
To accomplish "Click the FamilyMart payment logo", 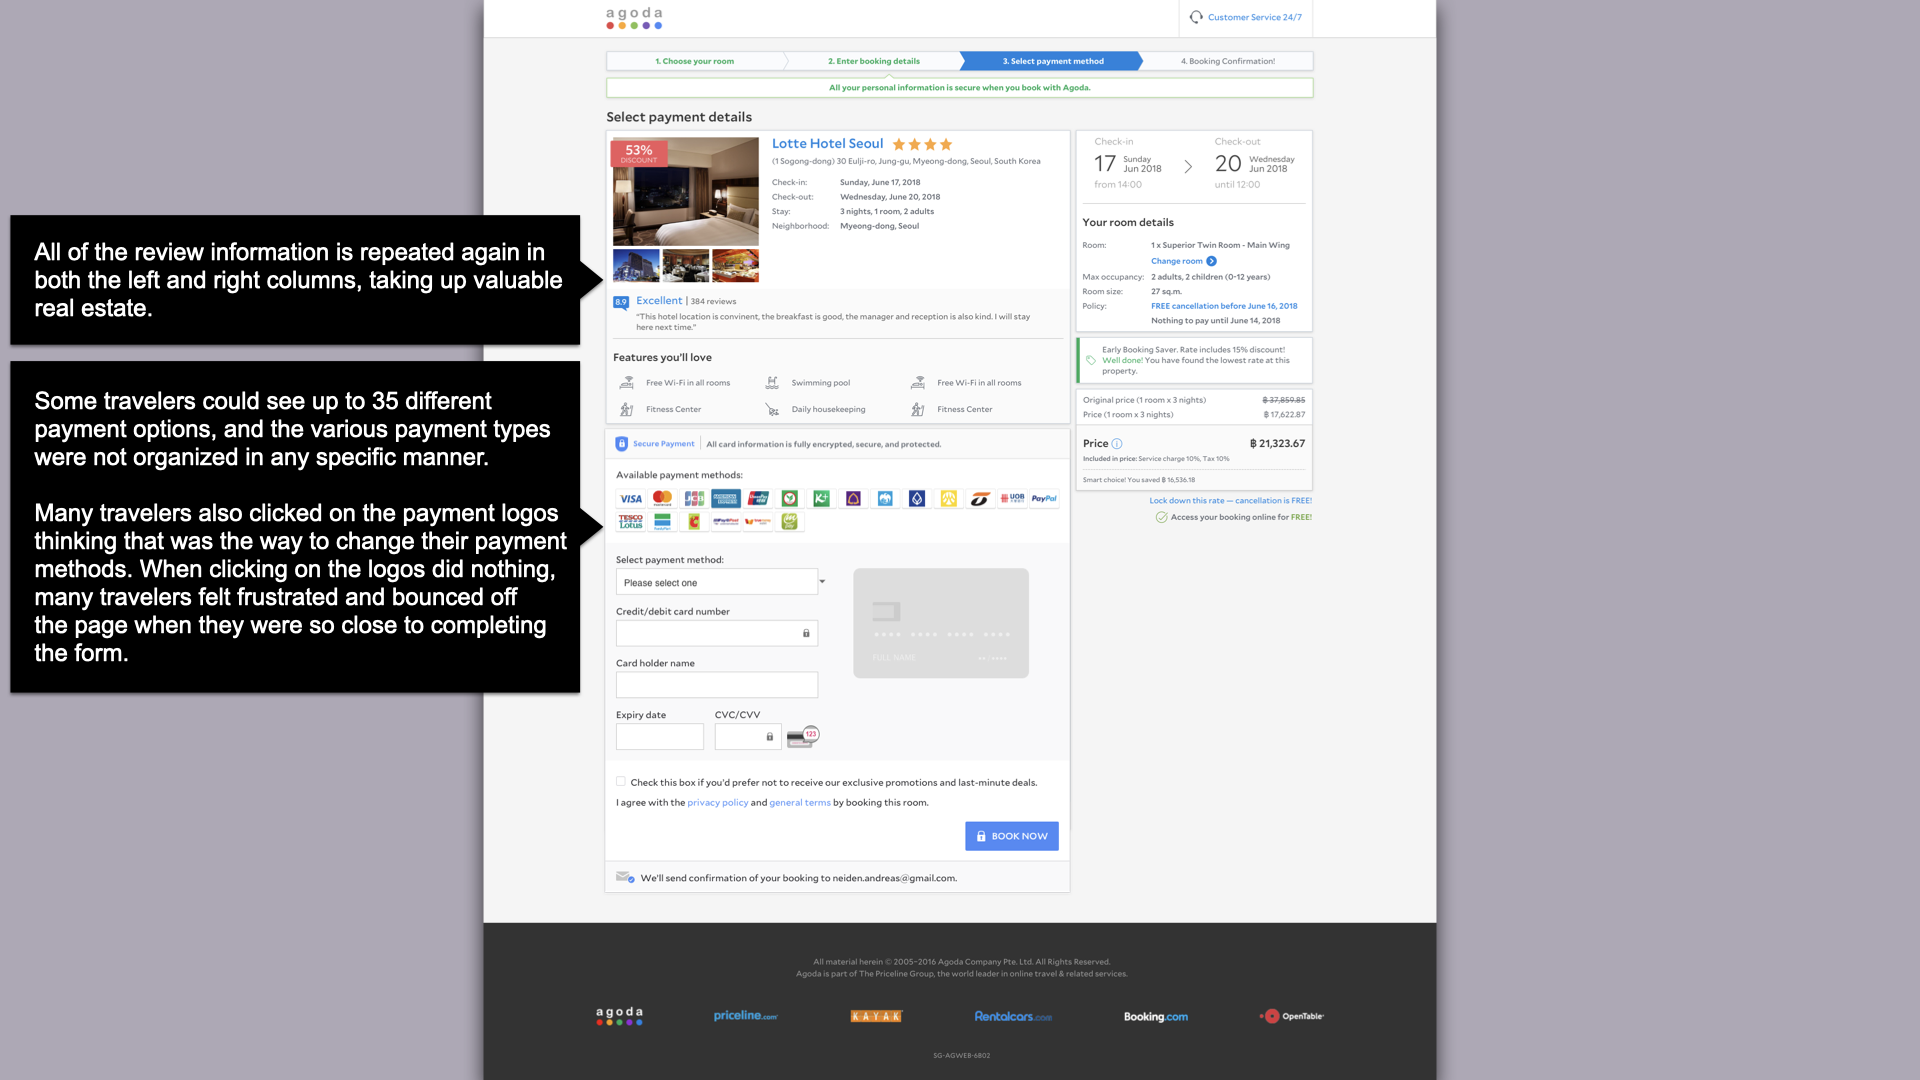I will [662, 522].
